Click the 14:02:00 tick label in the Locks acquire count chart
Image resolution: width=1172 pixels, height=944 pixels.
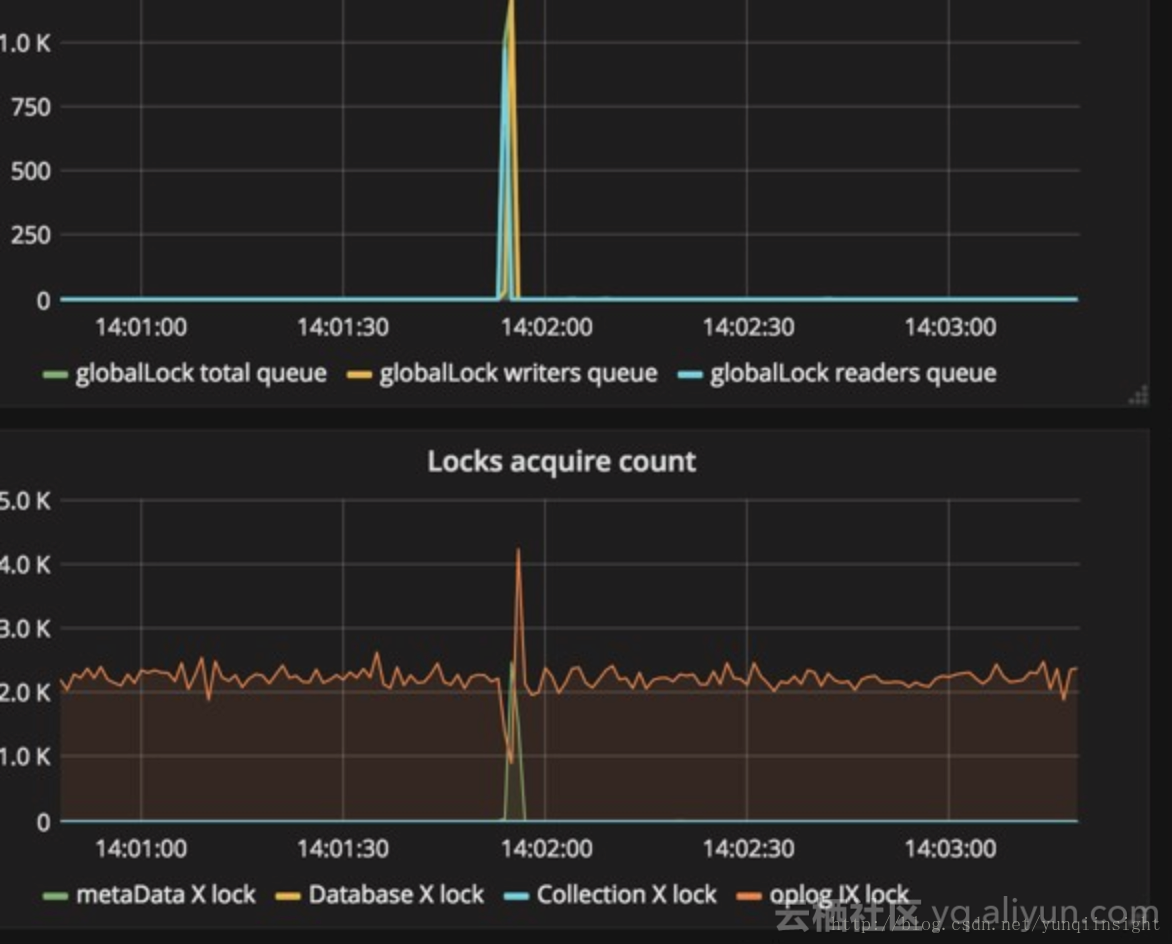tap(546, 849)
